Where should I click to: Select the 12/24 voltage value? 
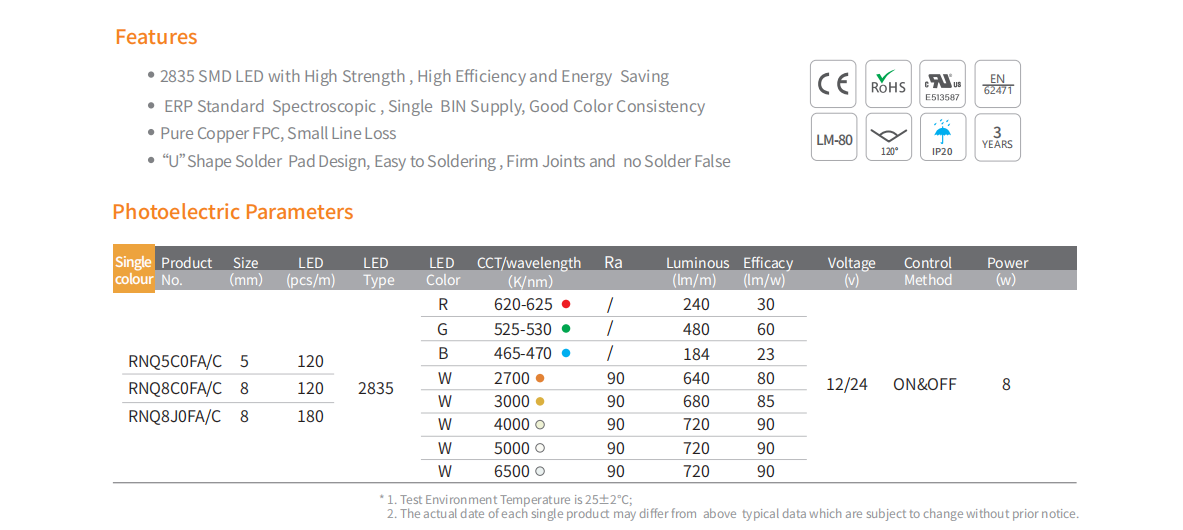pos(847,384)
